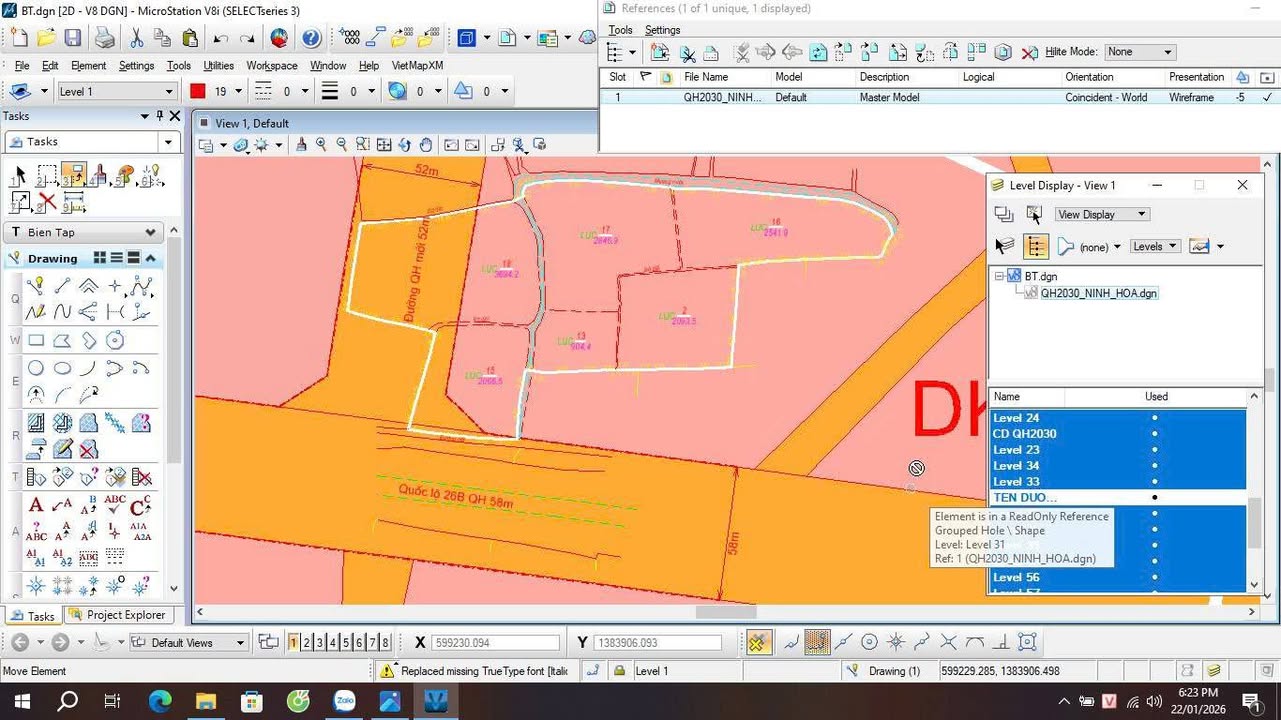The image size is (1281, 720).
Task: Click the Attach Reference icon
Action: [659, 52]
